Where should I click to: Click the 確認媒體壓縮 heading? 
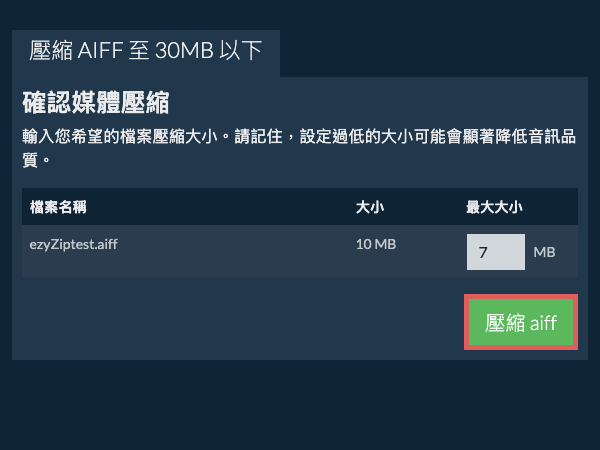tap(95, 102)
